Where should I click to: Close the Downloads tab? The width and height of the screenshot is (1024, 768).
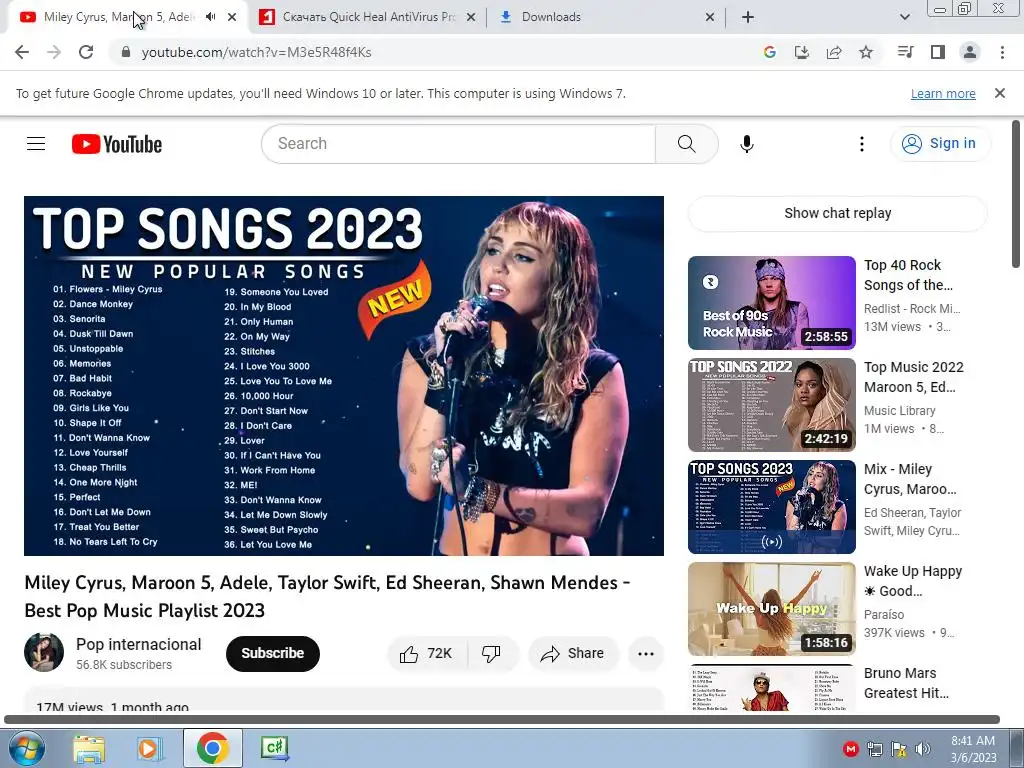(710, 17)
